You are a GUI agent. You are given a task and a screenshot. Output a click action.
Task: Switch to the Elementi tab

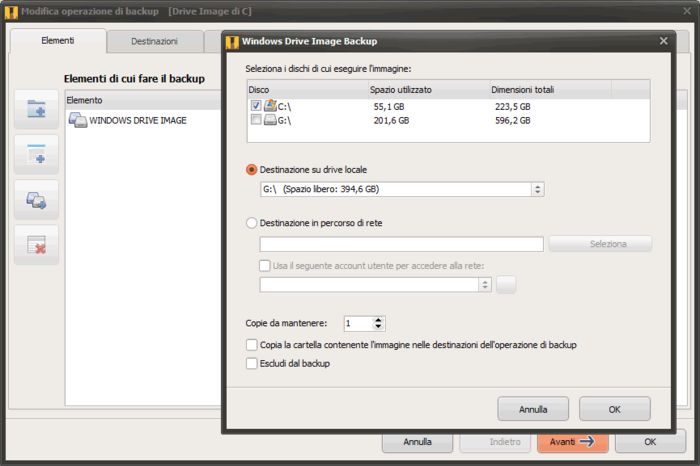[58, 41]
